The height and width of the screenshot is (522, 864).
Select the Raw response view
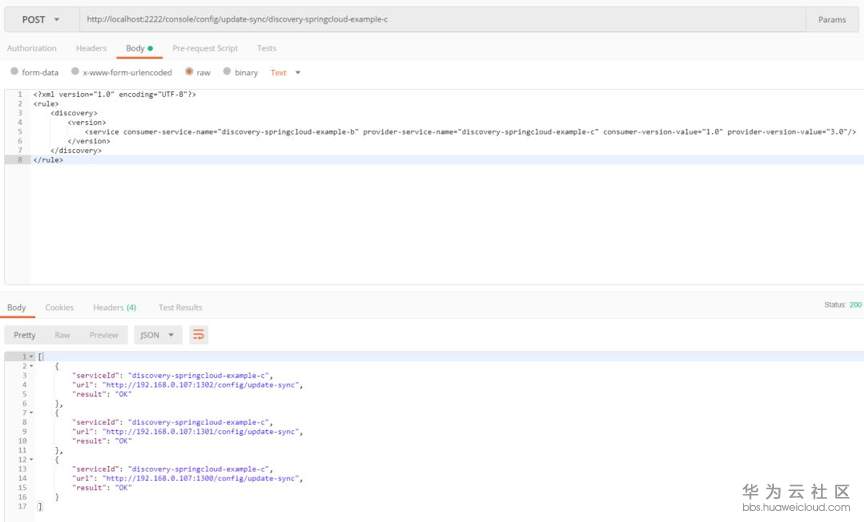pyautogui.click(x=62, y=335)
